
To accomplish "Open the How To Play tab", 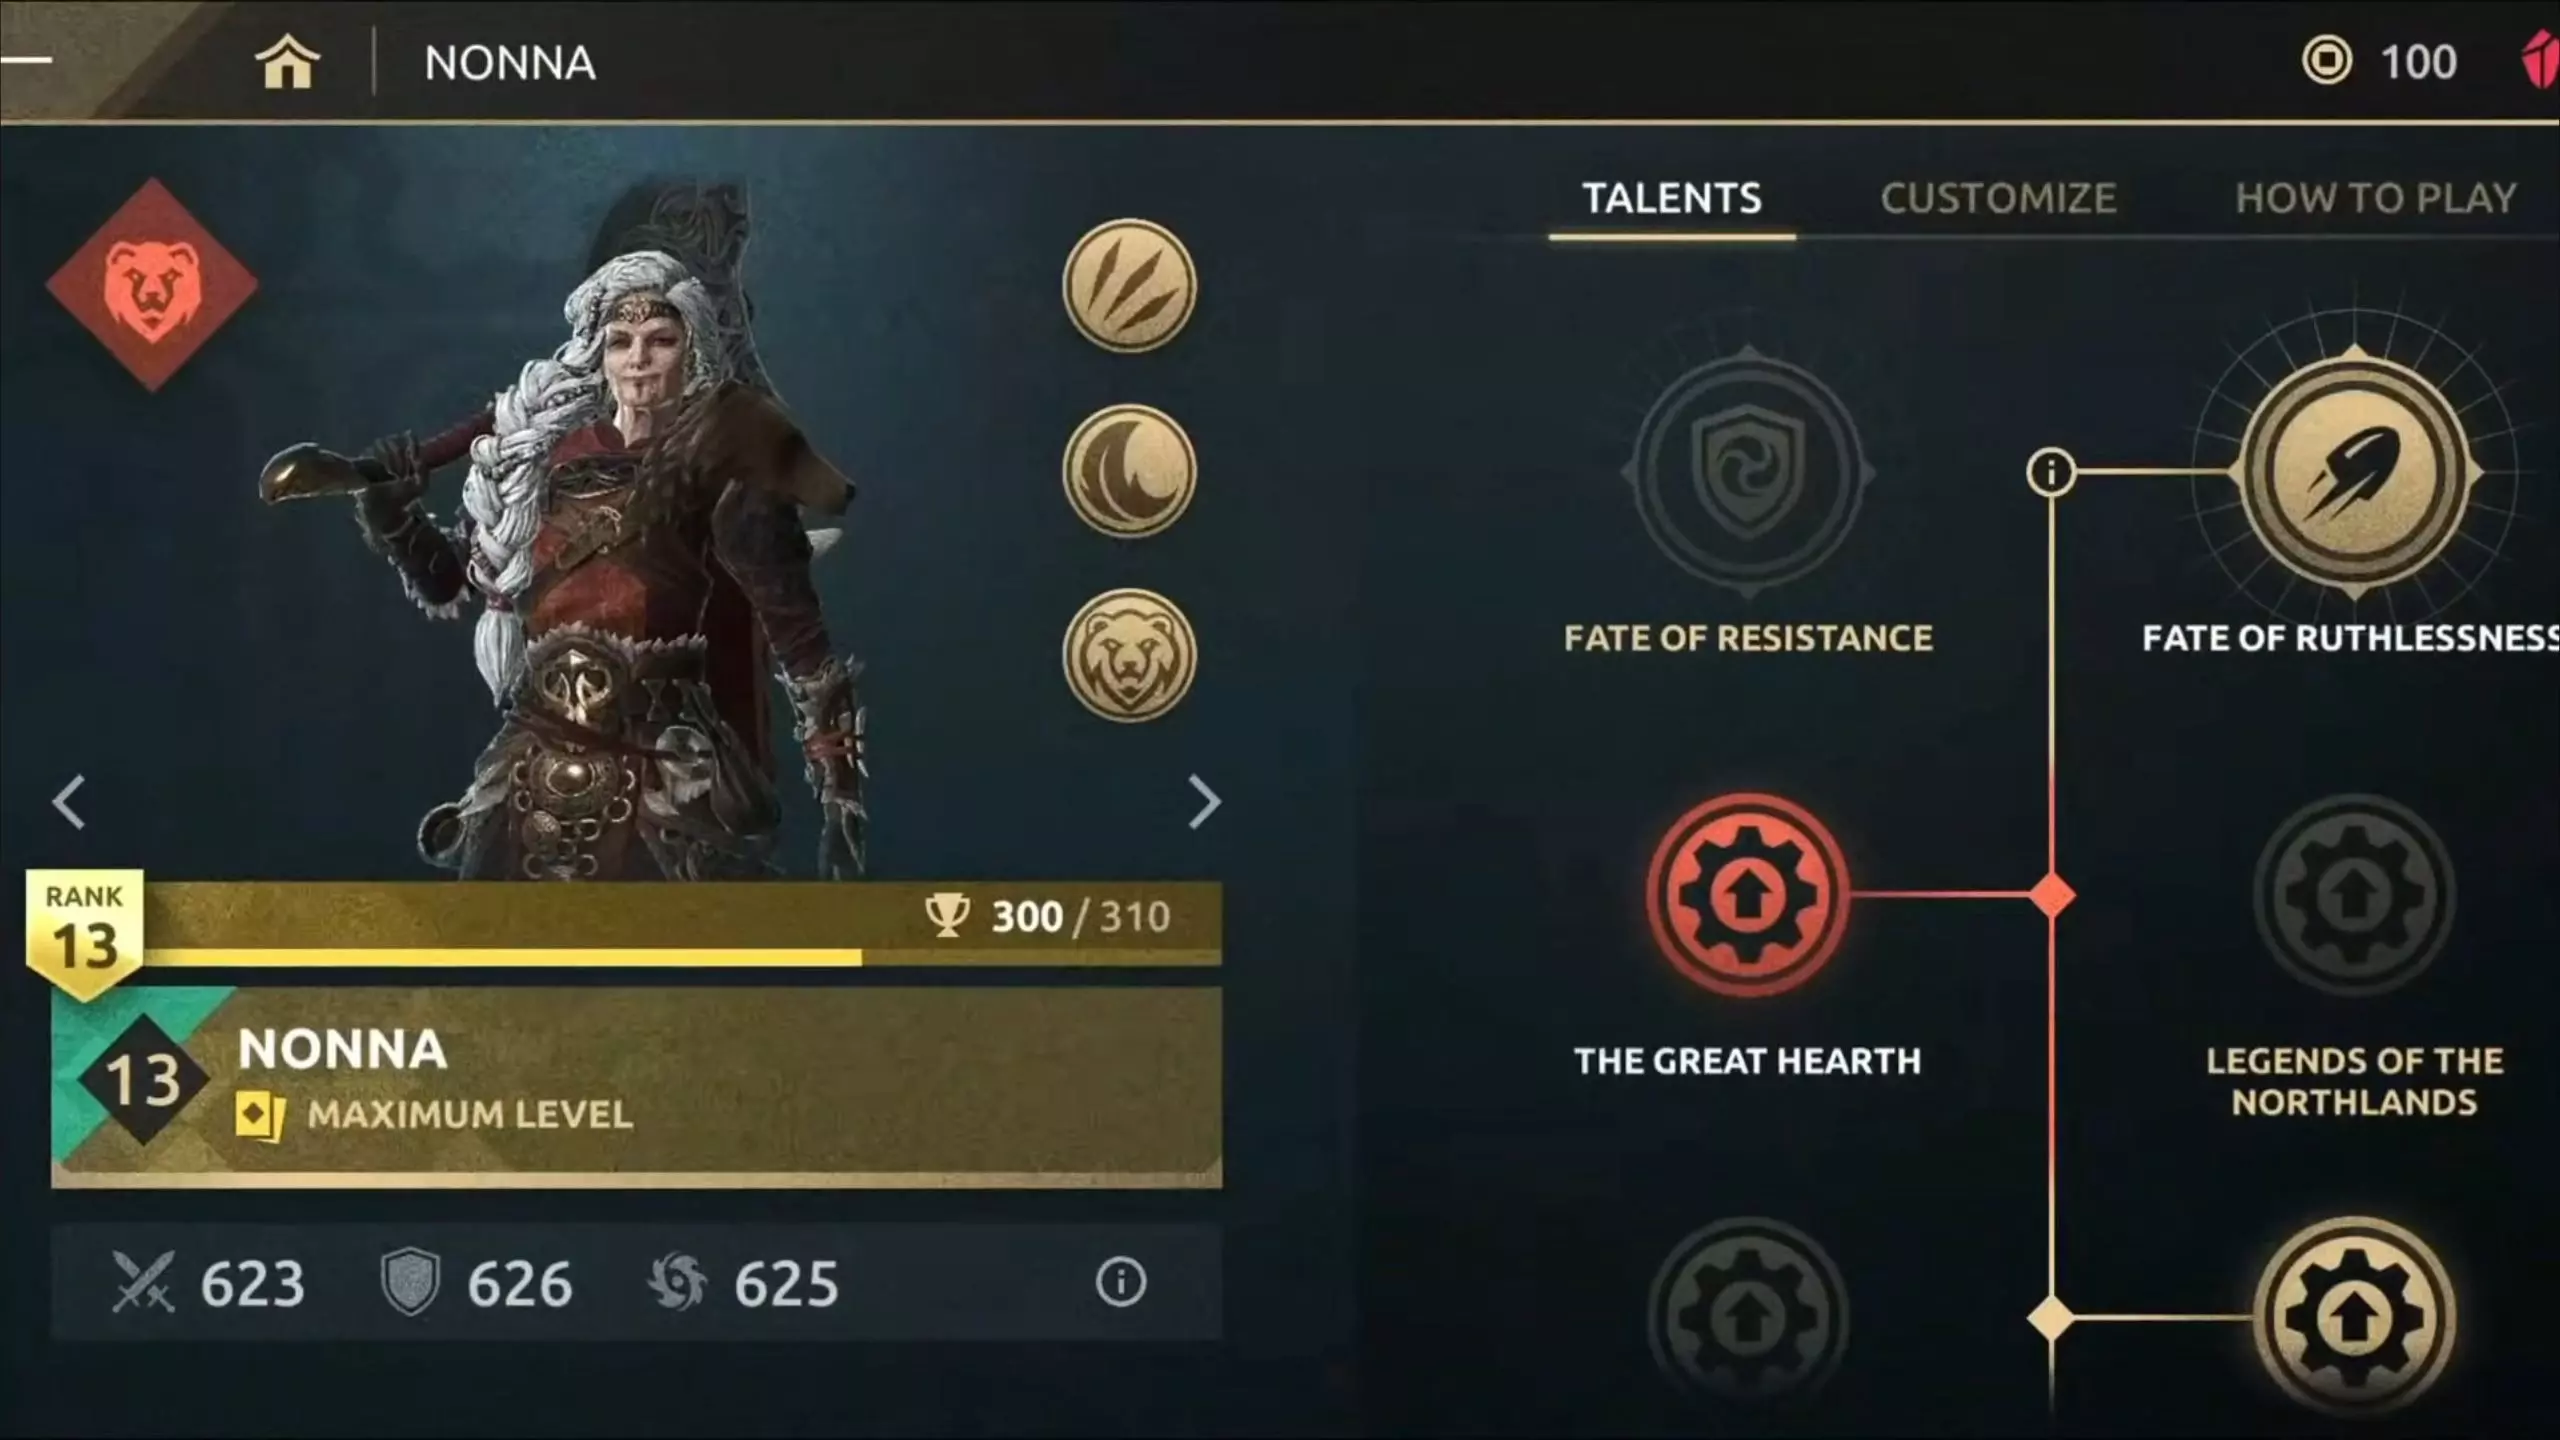I will 2376,198.
